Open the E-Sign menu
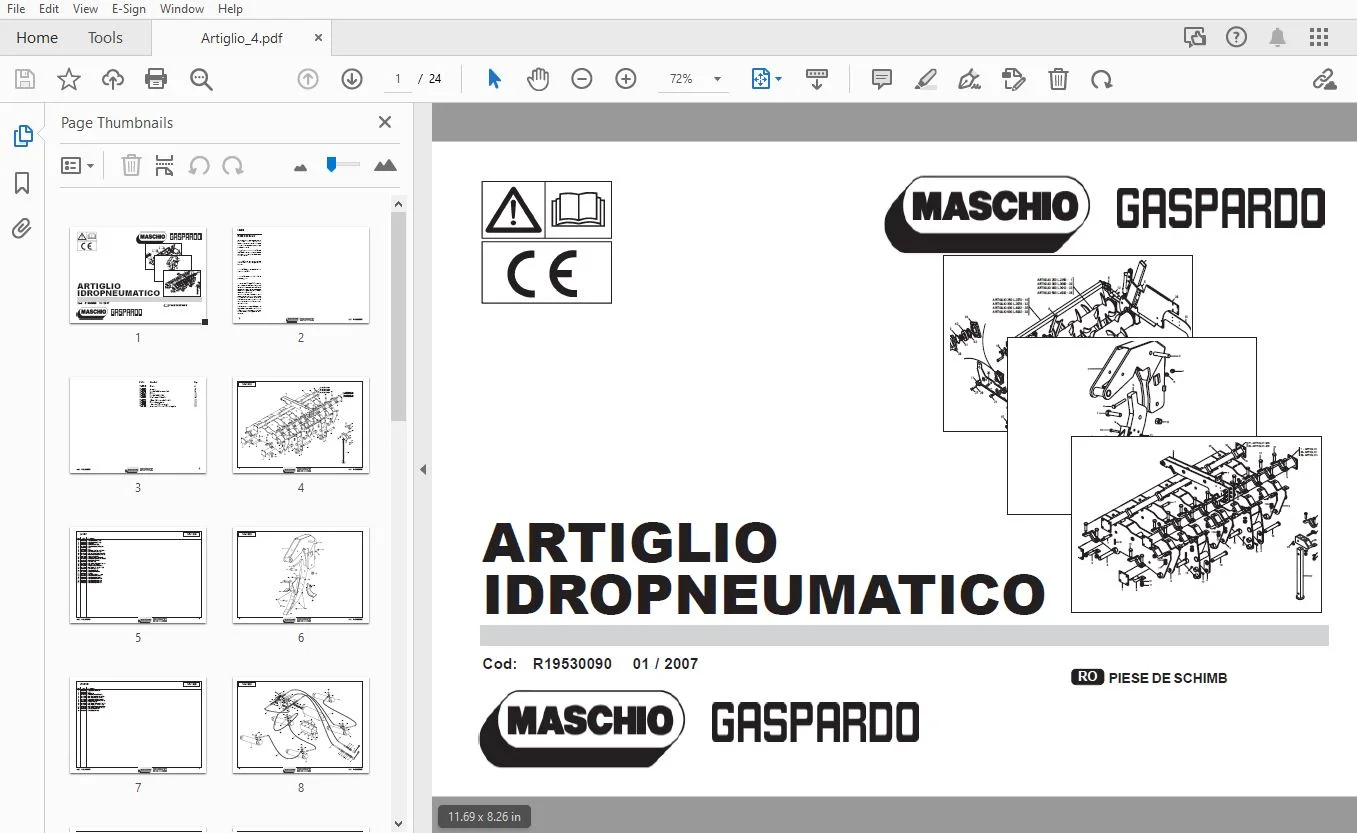Viewport: 1357px width, 833px height. (129, 9)
